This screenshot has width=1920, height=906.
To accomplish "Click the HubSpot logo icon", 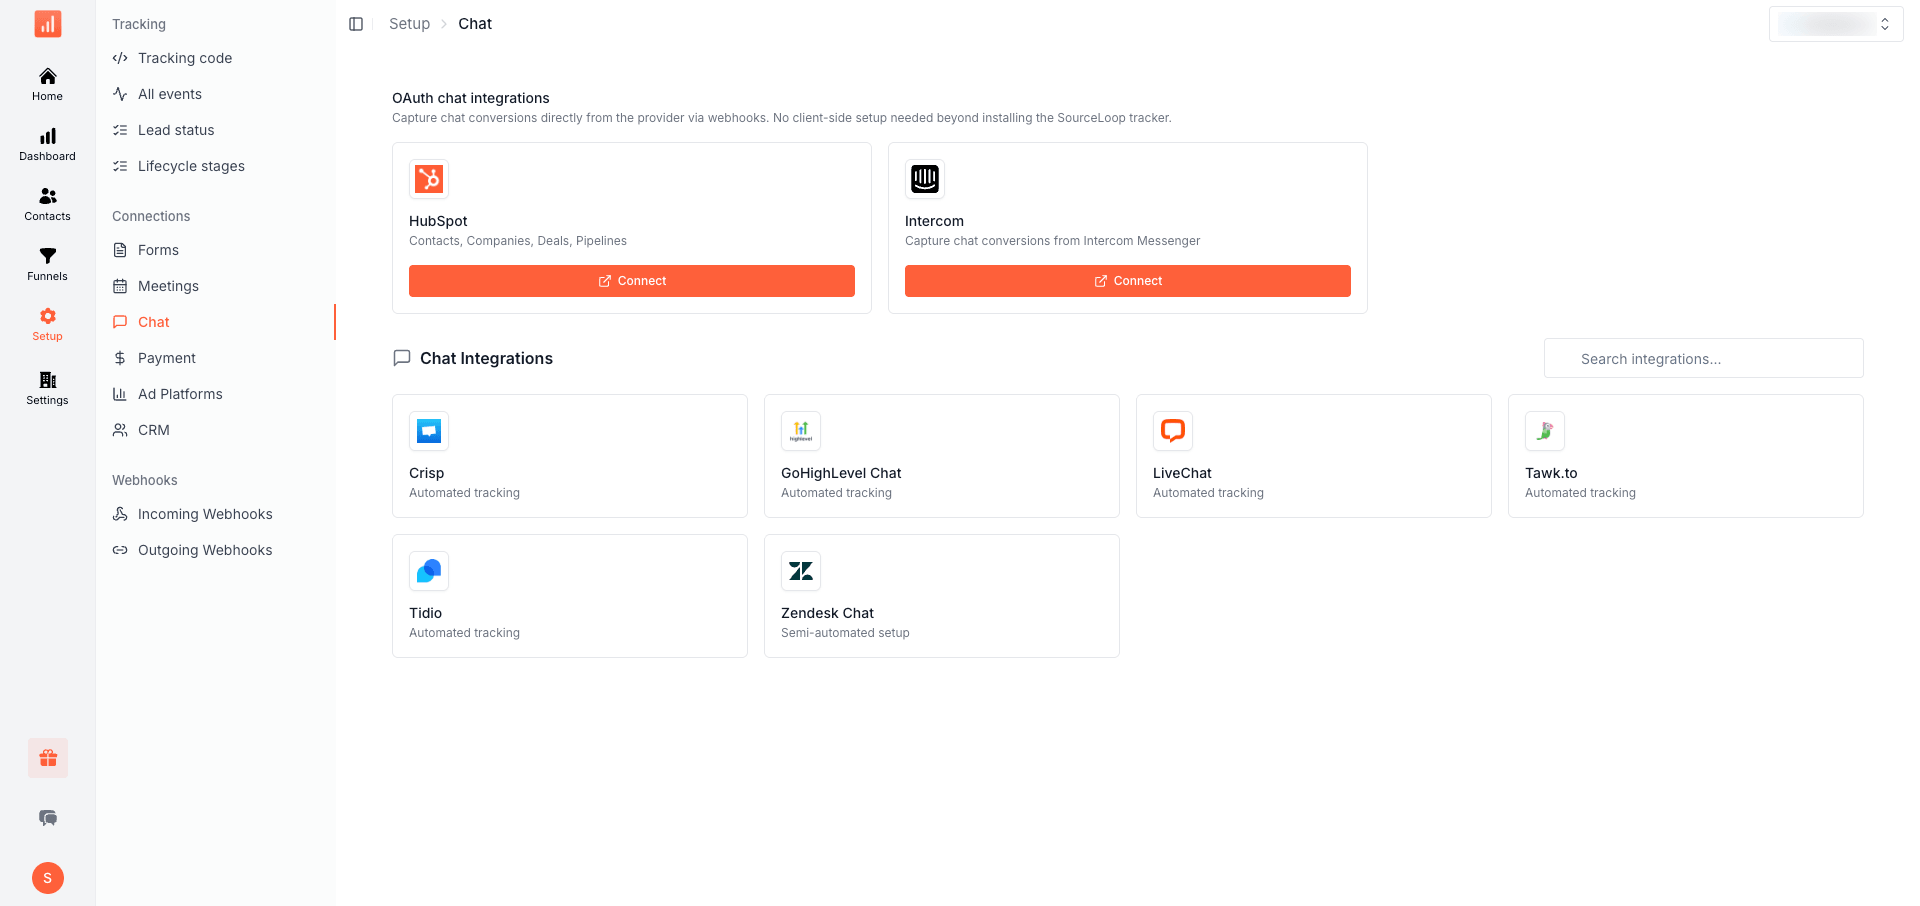I will click(x=429, y=179).
